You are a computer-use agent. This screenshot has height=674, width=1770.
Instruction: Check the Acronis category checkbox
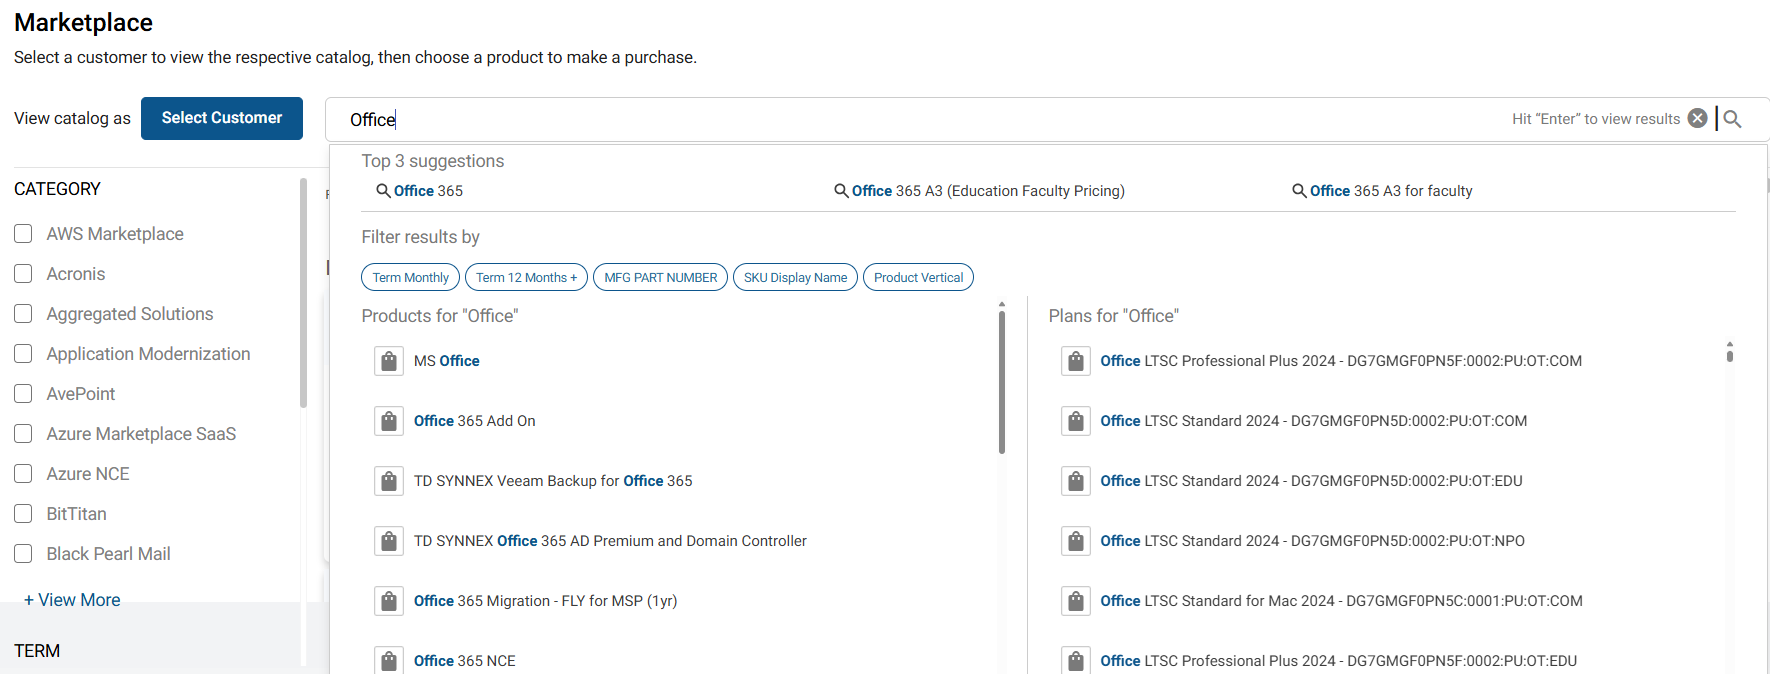23,274
